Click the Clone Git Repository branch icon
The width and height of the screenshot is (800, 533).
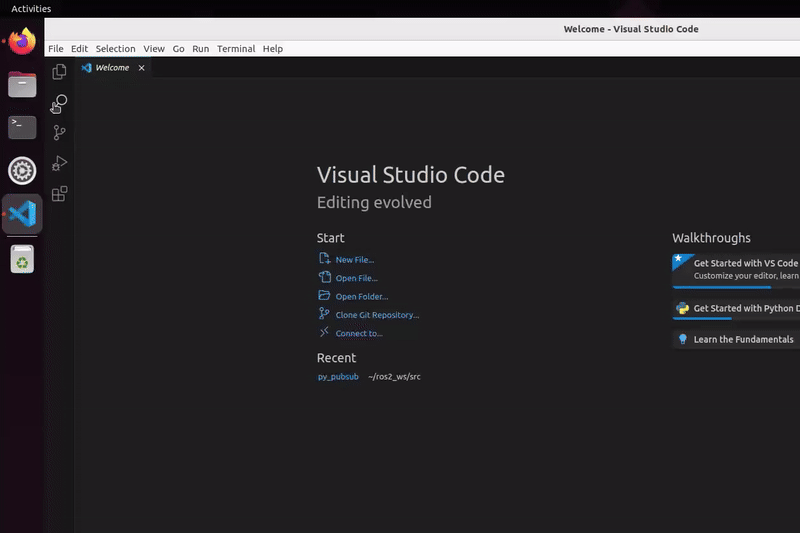[x=324, y=313]
